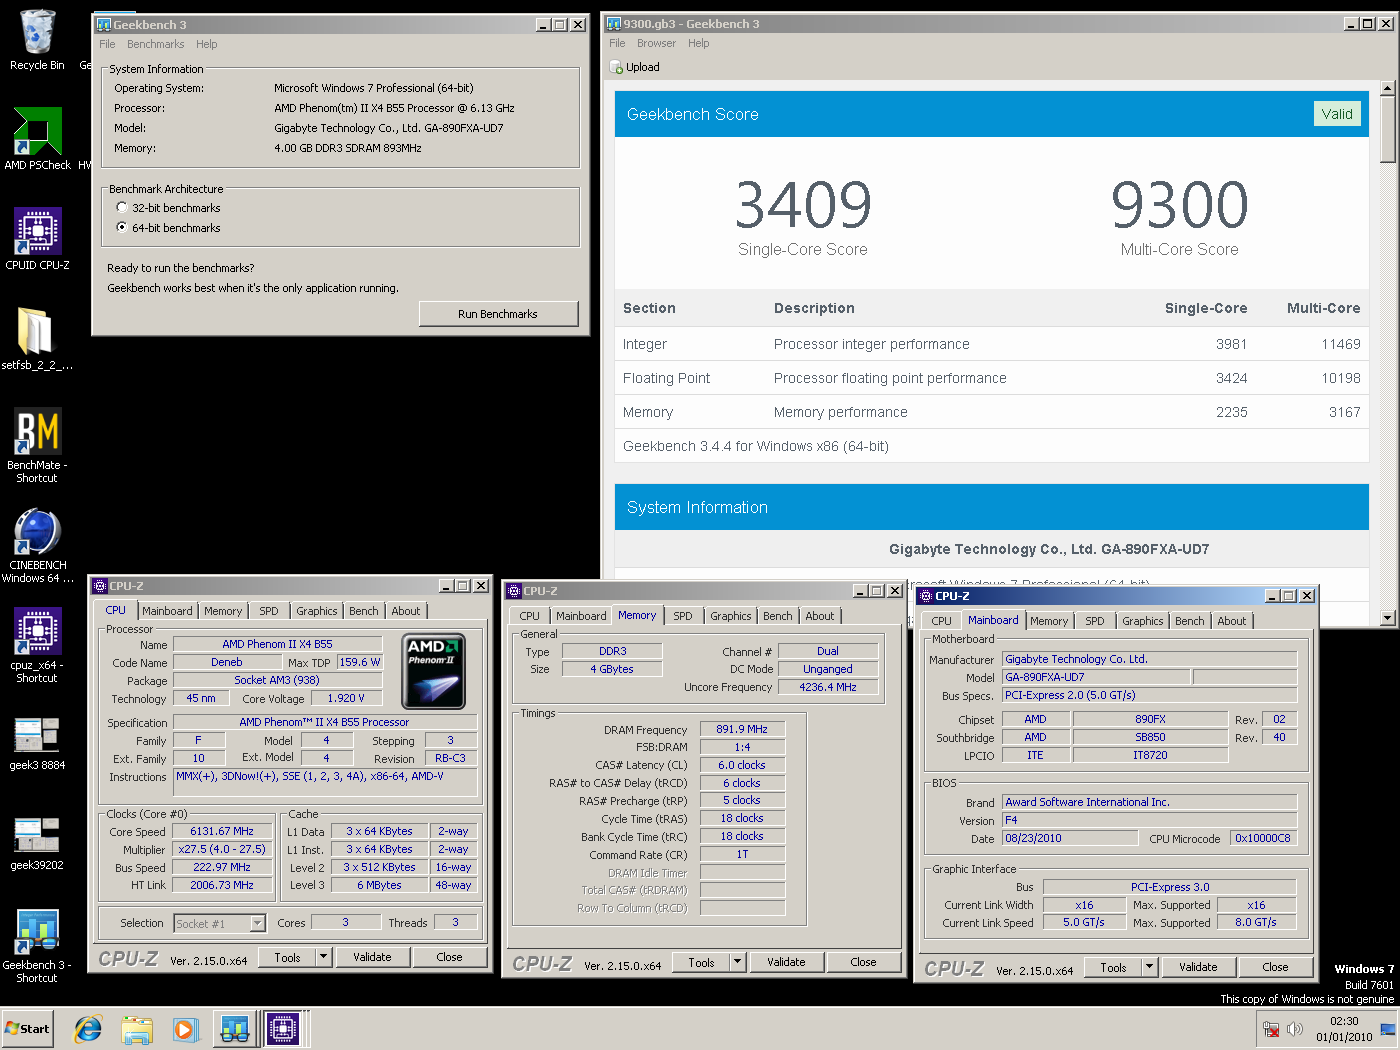Click Uncore Frequency 4236.4 MHz value

click(828, 688)
